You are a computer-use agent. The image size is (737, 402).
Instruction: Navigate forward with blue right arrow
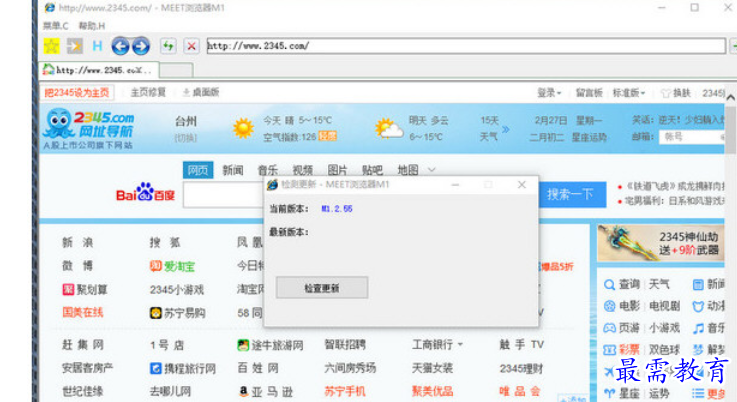[x=141, y=46]
